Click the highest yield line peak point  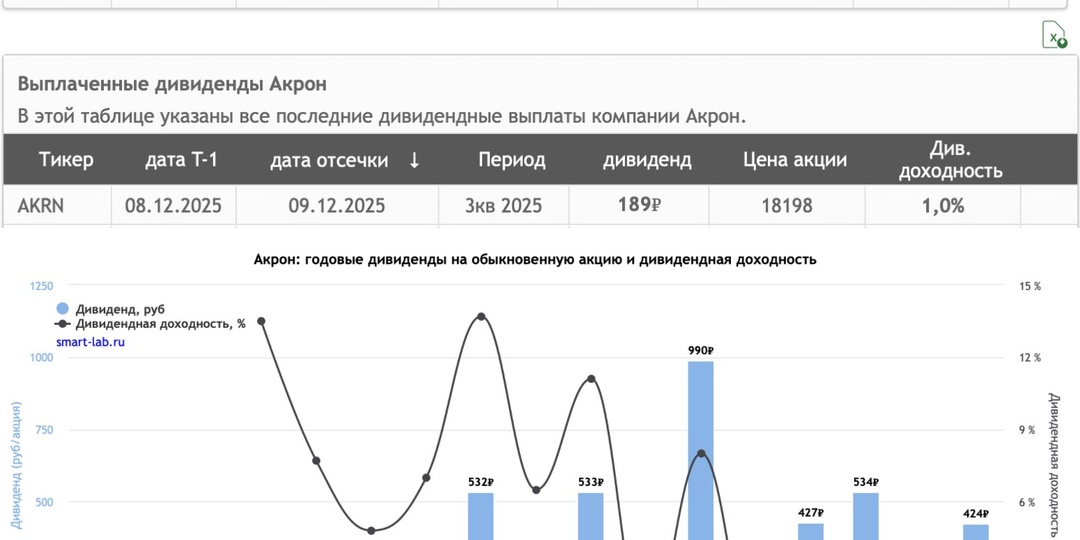pyautogui.click(x=481, y=317)
